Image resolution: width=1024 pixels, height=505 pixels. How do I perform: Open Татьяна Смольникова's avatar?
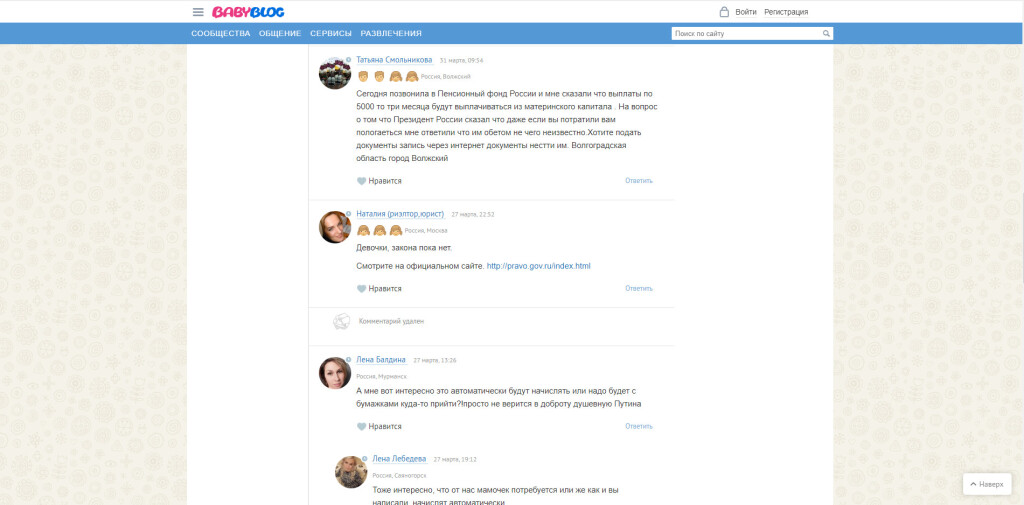(x=334, y=73)
